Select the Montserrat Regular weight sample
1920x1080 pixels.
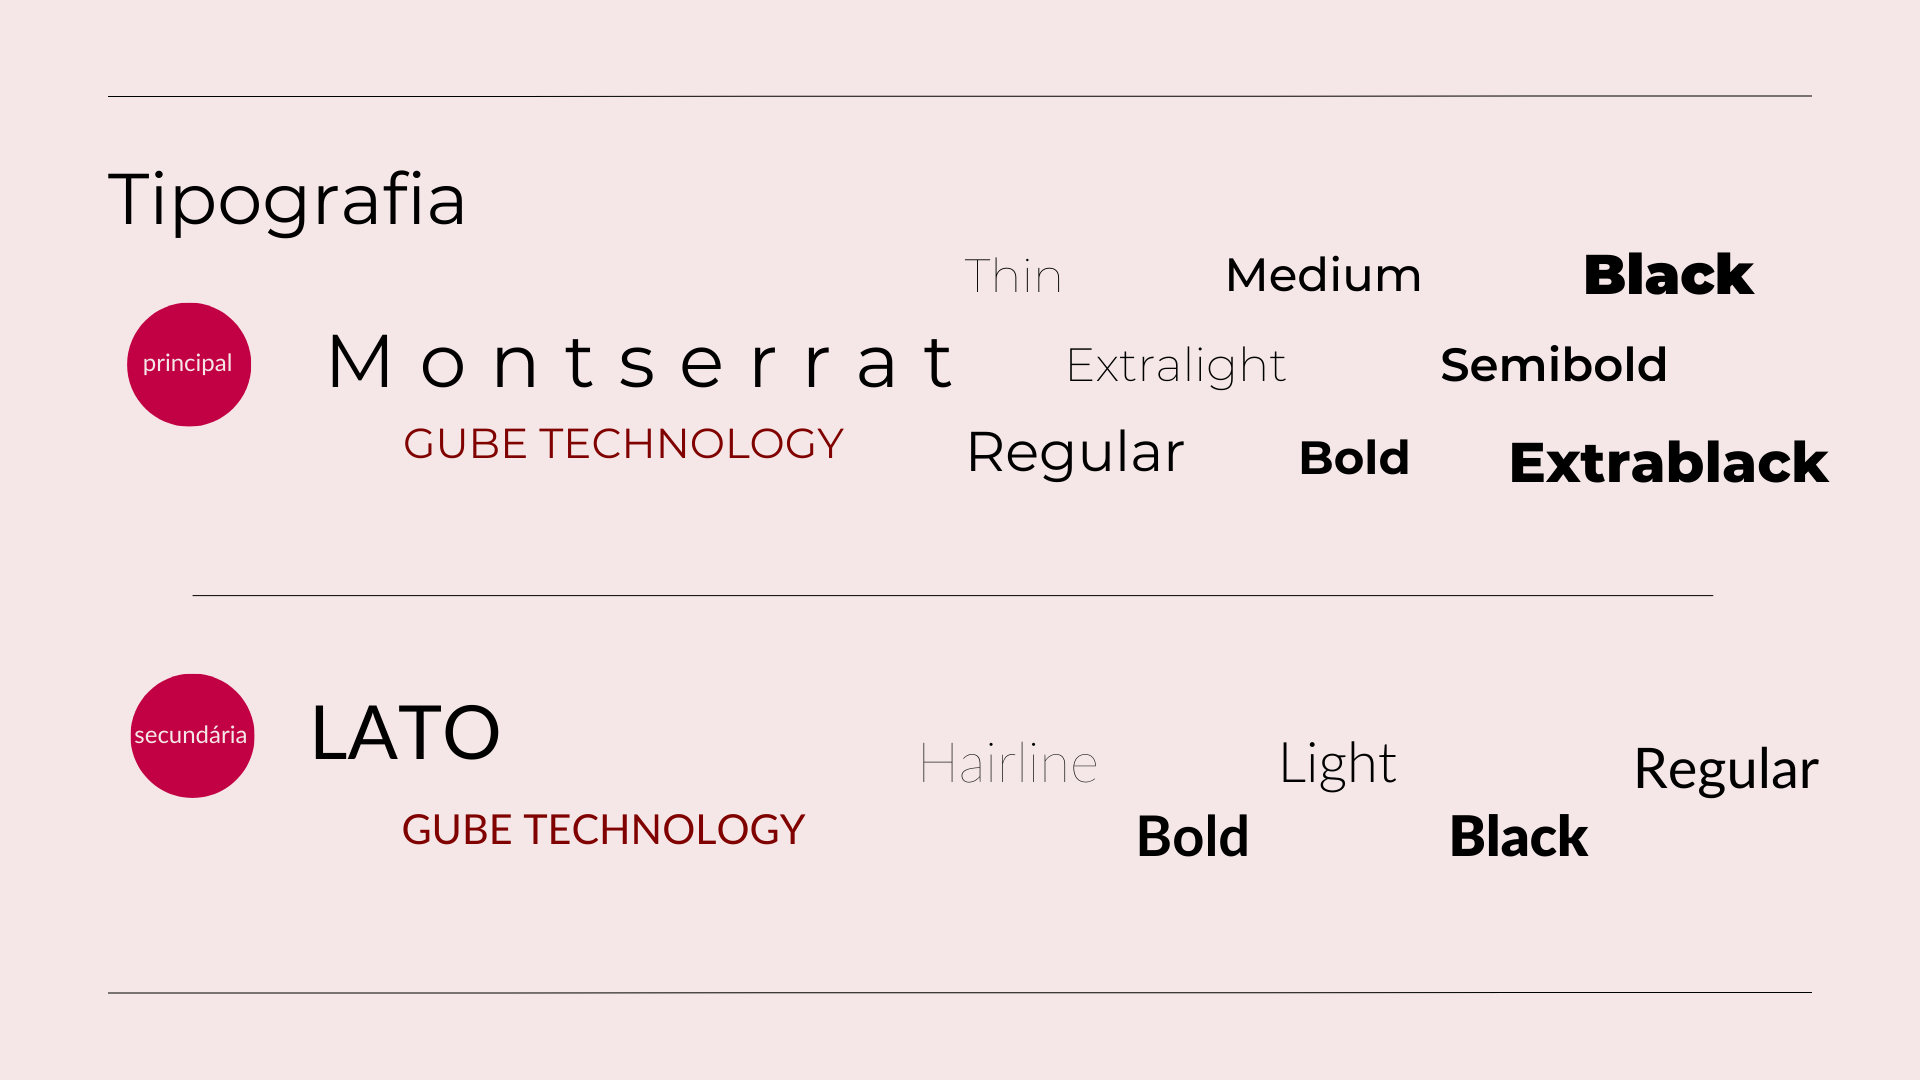tap(1075, 453)
